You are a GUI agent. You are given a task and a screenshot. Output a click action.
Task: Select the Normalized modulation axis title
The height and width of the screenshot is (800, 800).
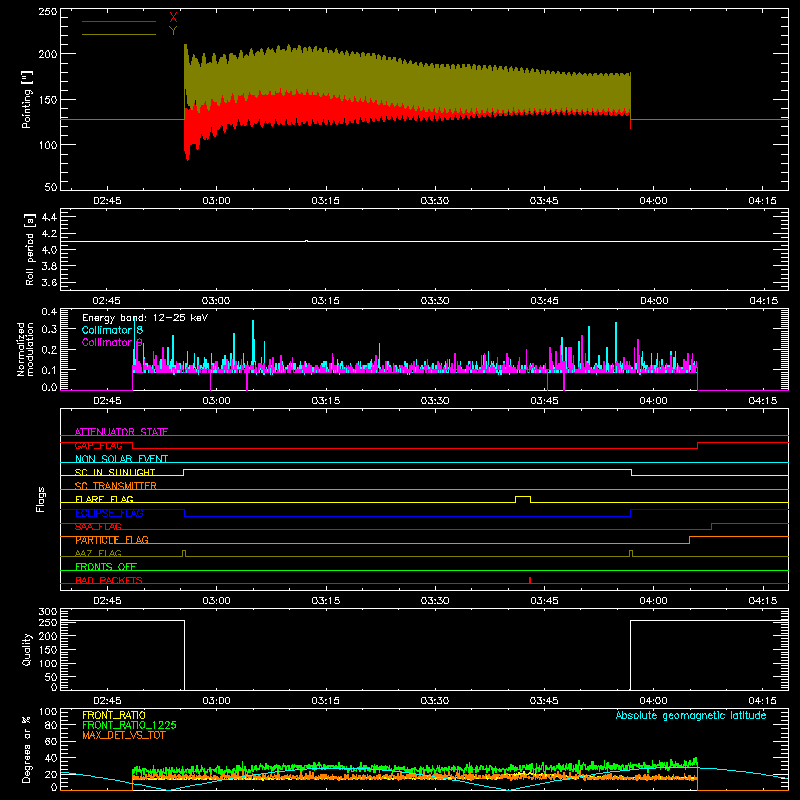(25, 349)
